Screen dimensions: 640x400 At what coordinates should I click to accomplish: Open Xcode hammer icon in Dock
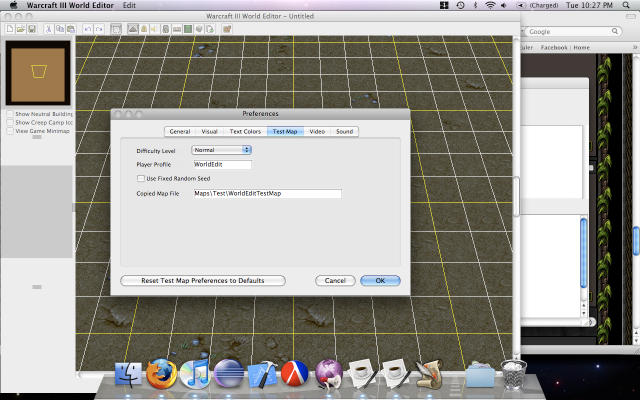click(x=262, y=374)
